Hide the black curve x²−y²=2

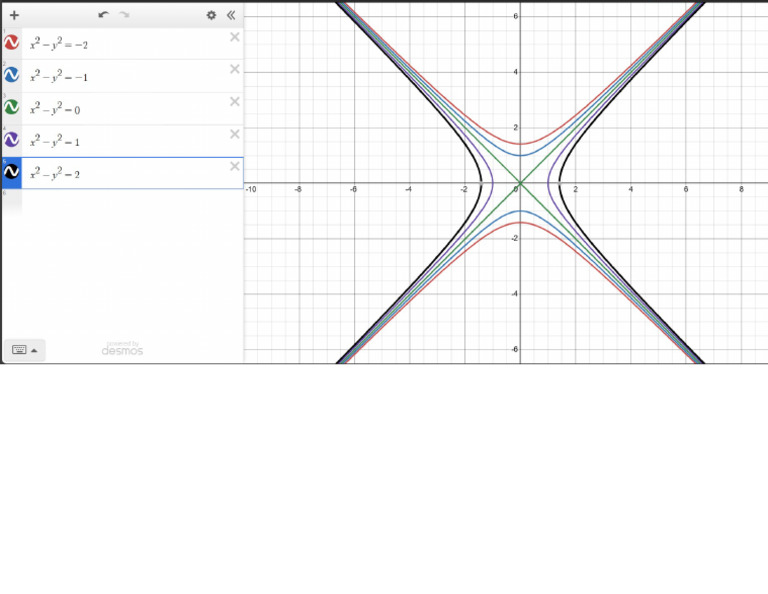coord(11,172)
